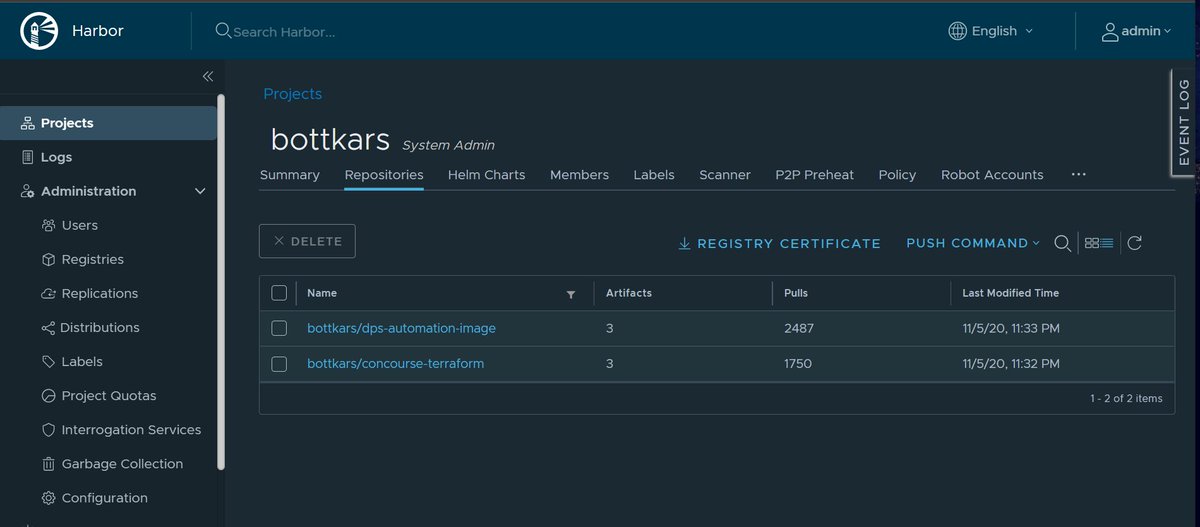Viewport: 1200px width, 527px height.
Task: Select the Repositories tab
Action: tap(384, 174)
